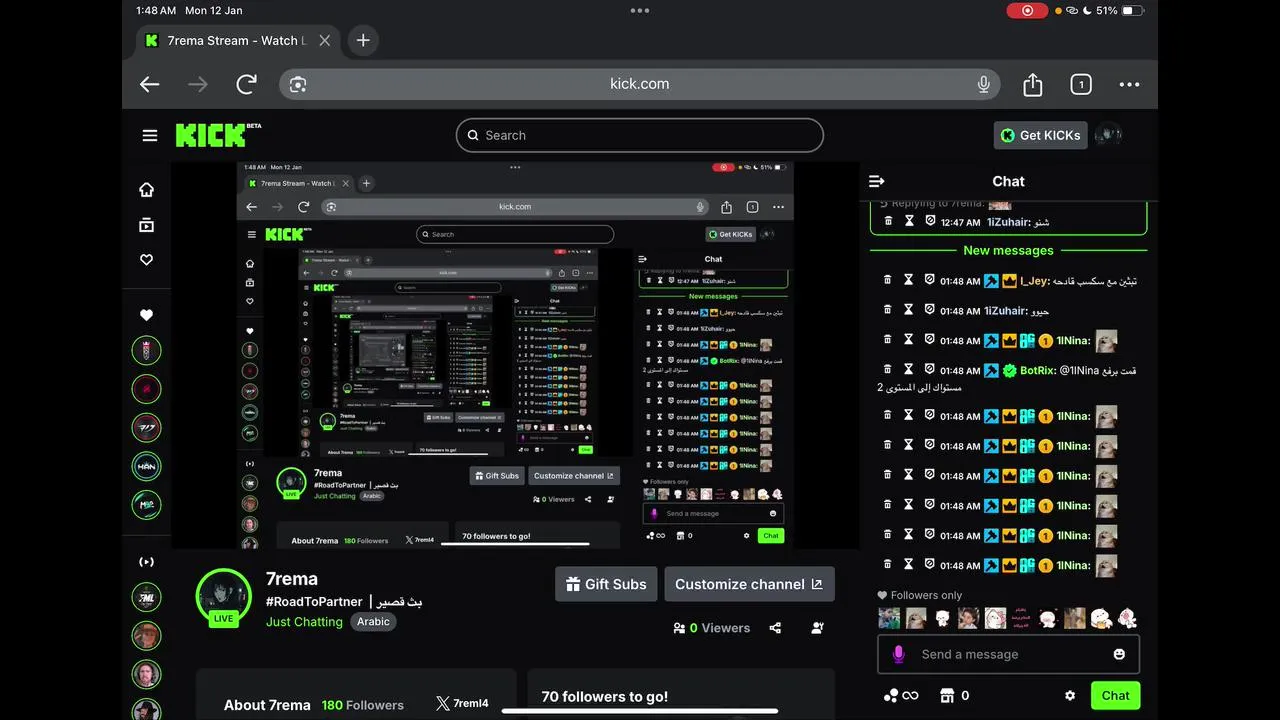Click the Get KICKs button
This screenshot has width=1280, height=720.
(x=1040, y=135)
